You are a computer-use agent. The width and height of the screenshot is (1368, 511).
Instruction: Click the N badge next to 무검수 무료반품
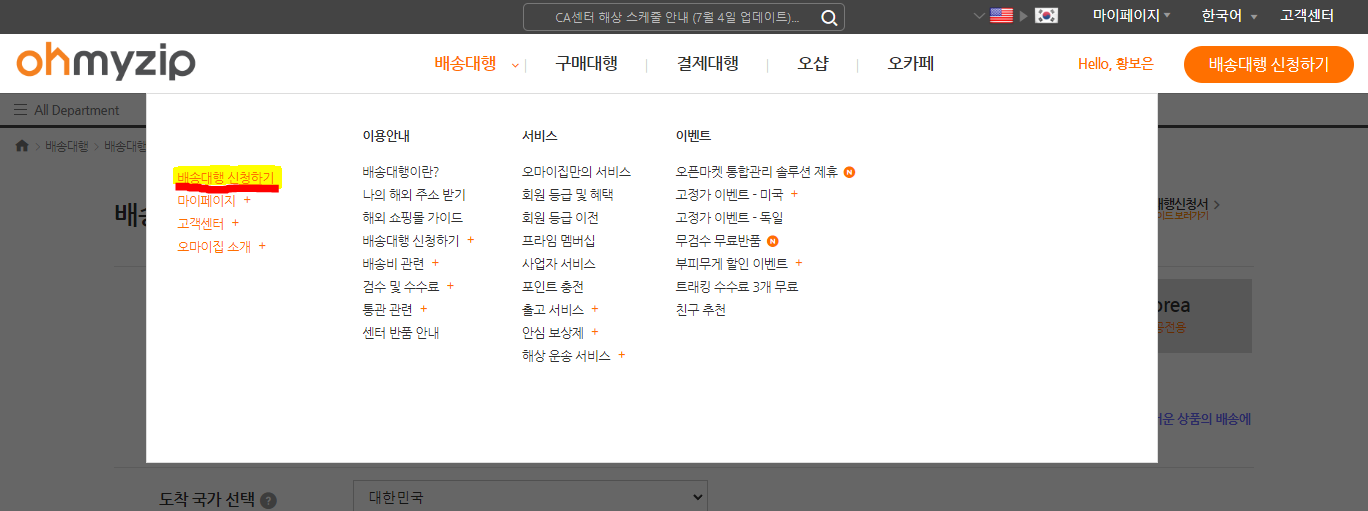coord(773,241)
